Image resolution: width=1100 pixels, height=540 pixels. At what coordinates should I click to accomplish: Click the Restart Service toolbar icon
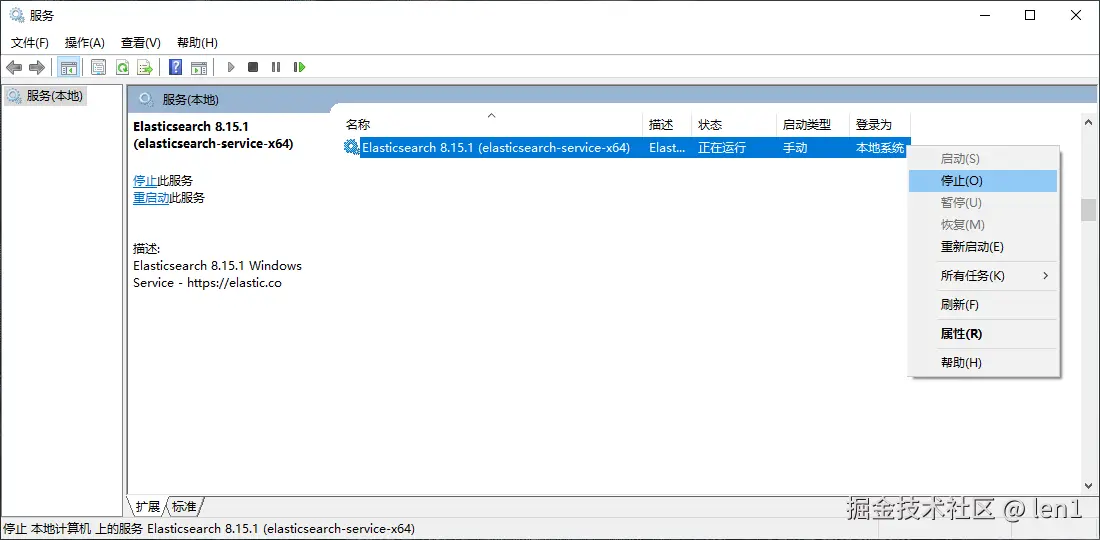[x=300, y=67]
